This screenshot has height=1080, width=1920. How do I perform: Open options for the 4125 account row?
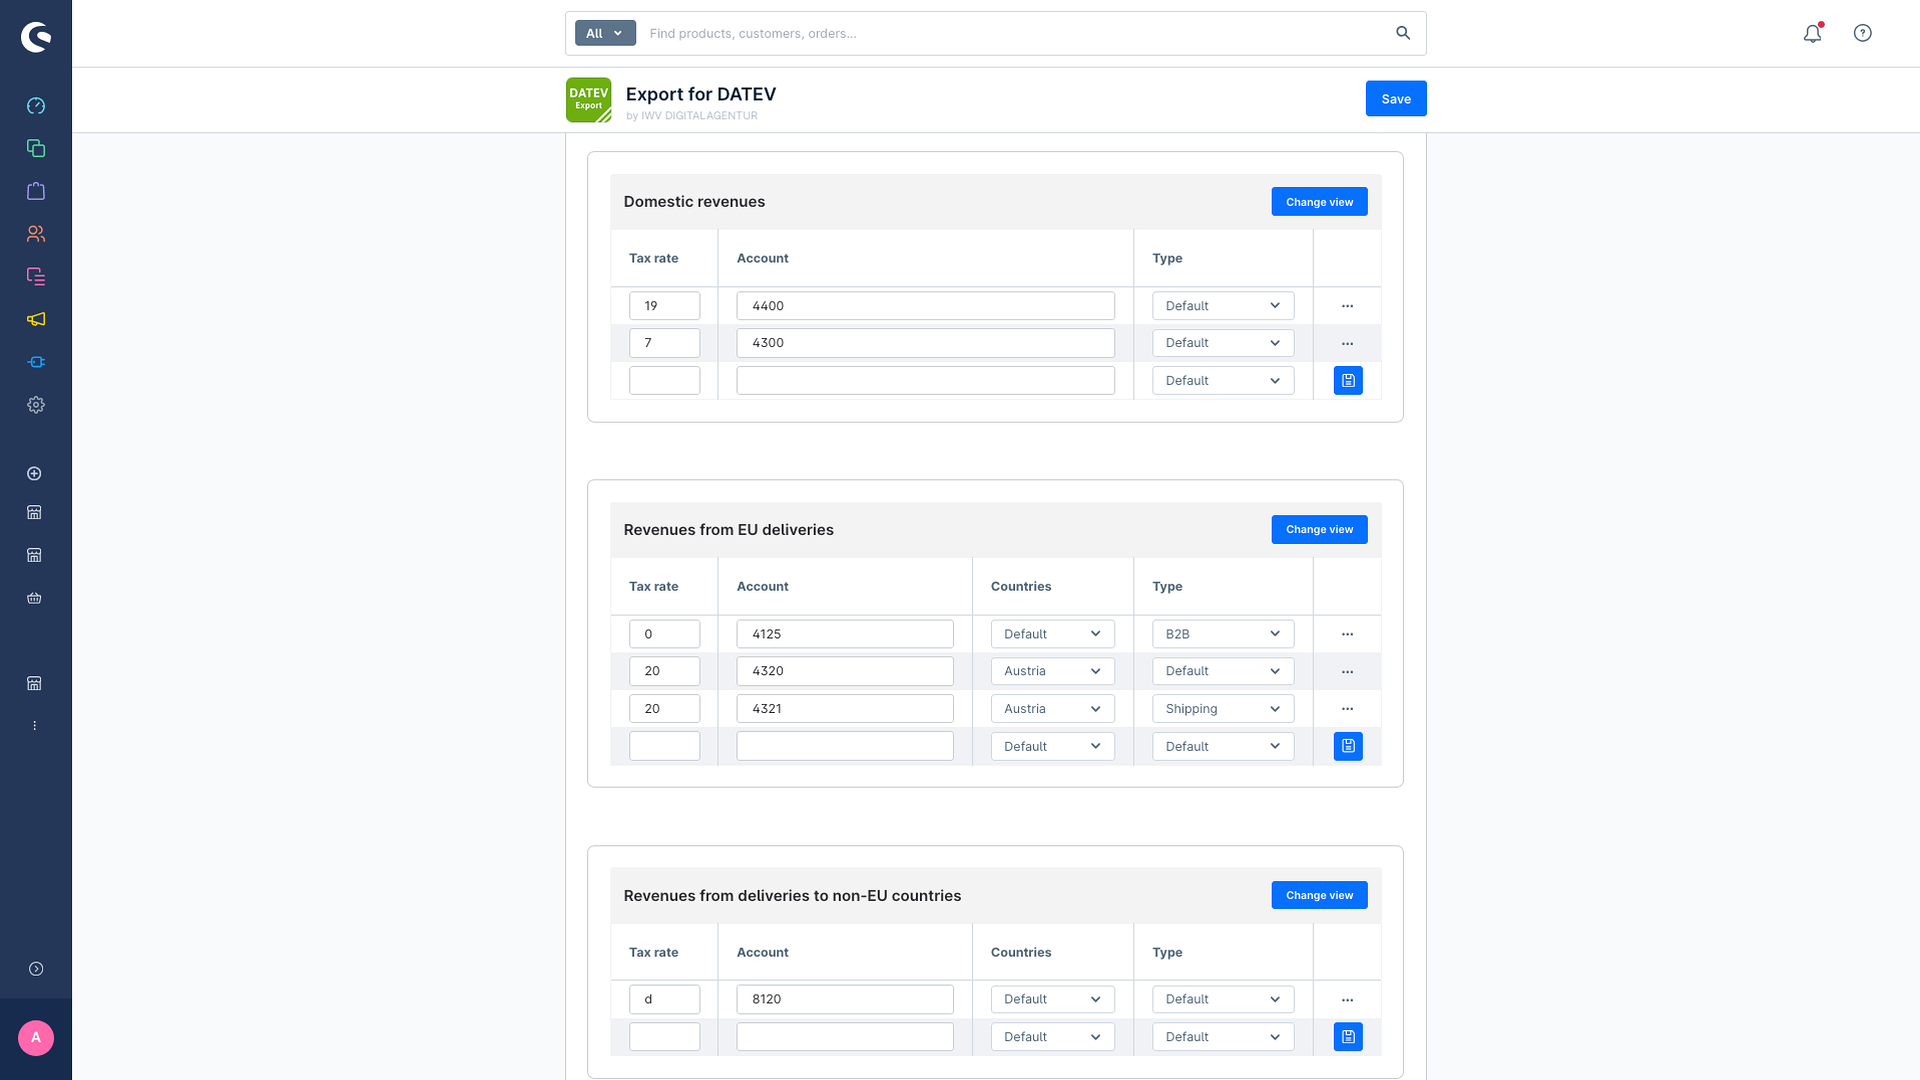click(1347, 634)
